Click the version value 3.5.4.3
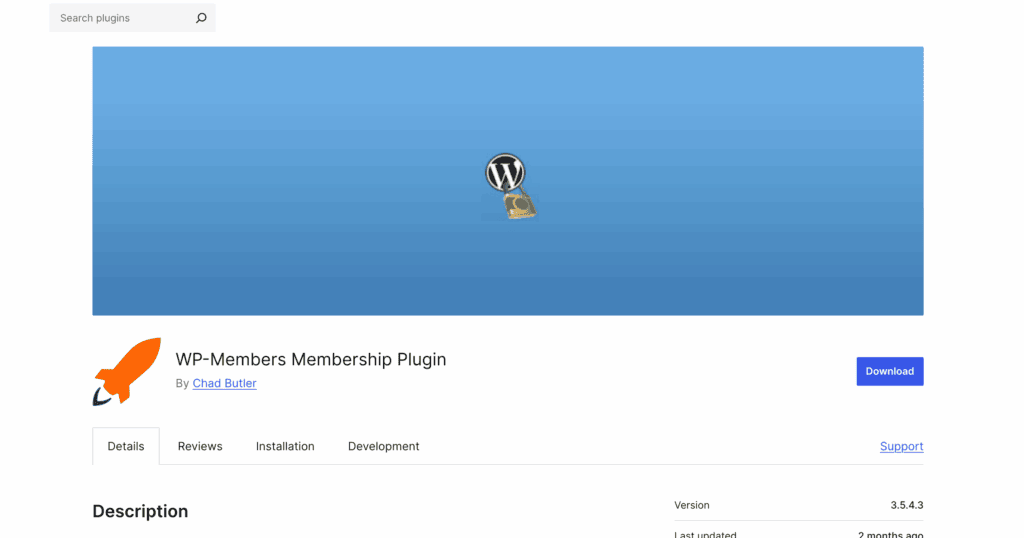1024x538 pixels. 906,505
